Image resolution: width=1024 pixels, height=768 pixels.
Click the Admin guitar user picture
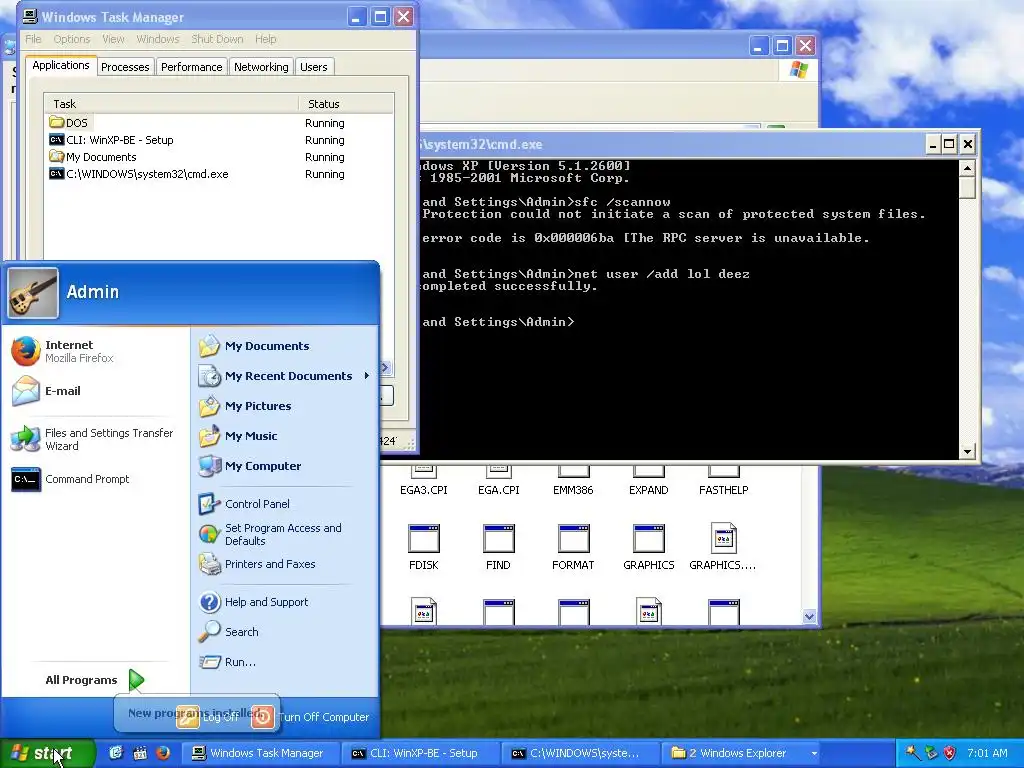33,293
